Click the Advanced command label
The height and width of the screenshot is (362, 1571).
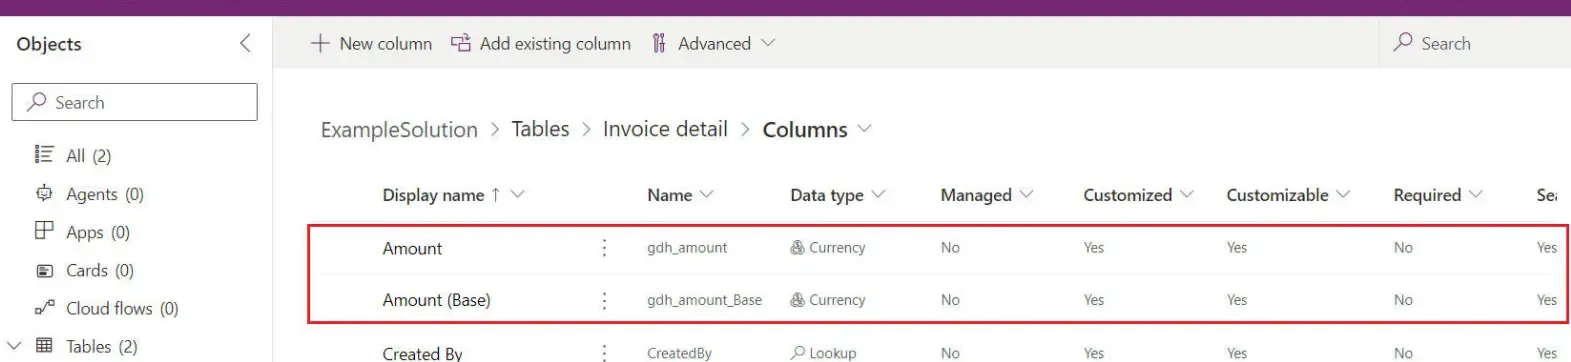pyautogui.click(x=714, y=43)
